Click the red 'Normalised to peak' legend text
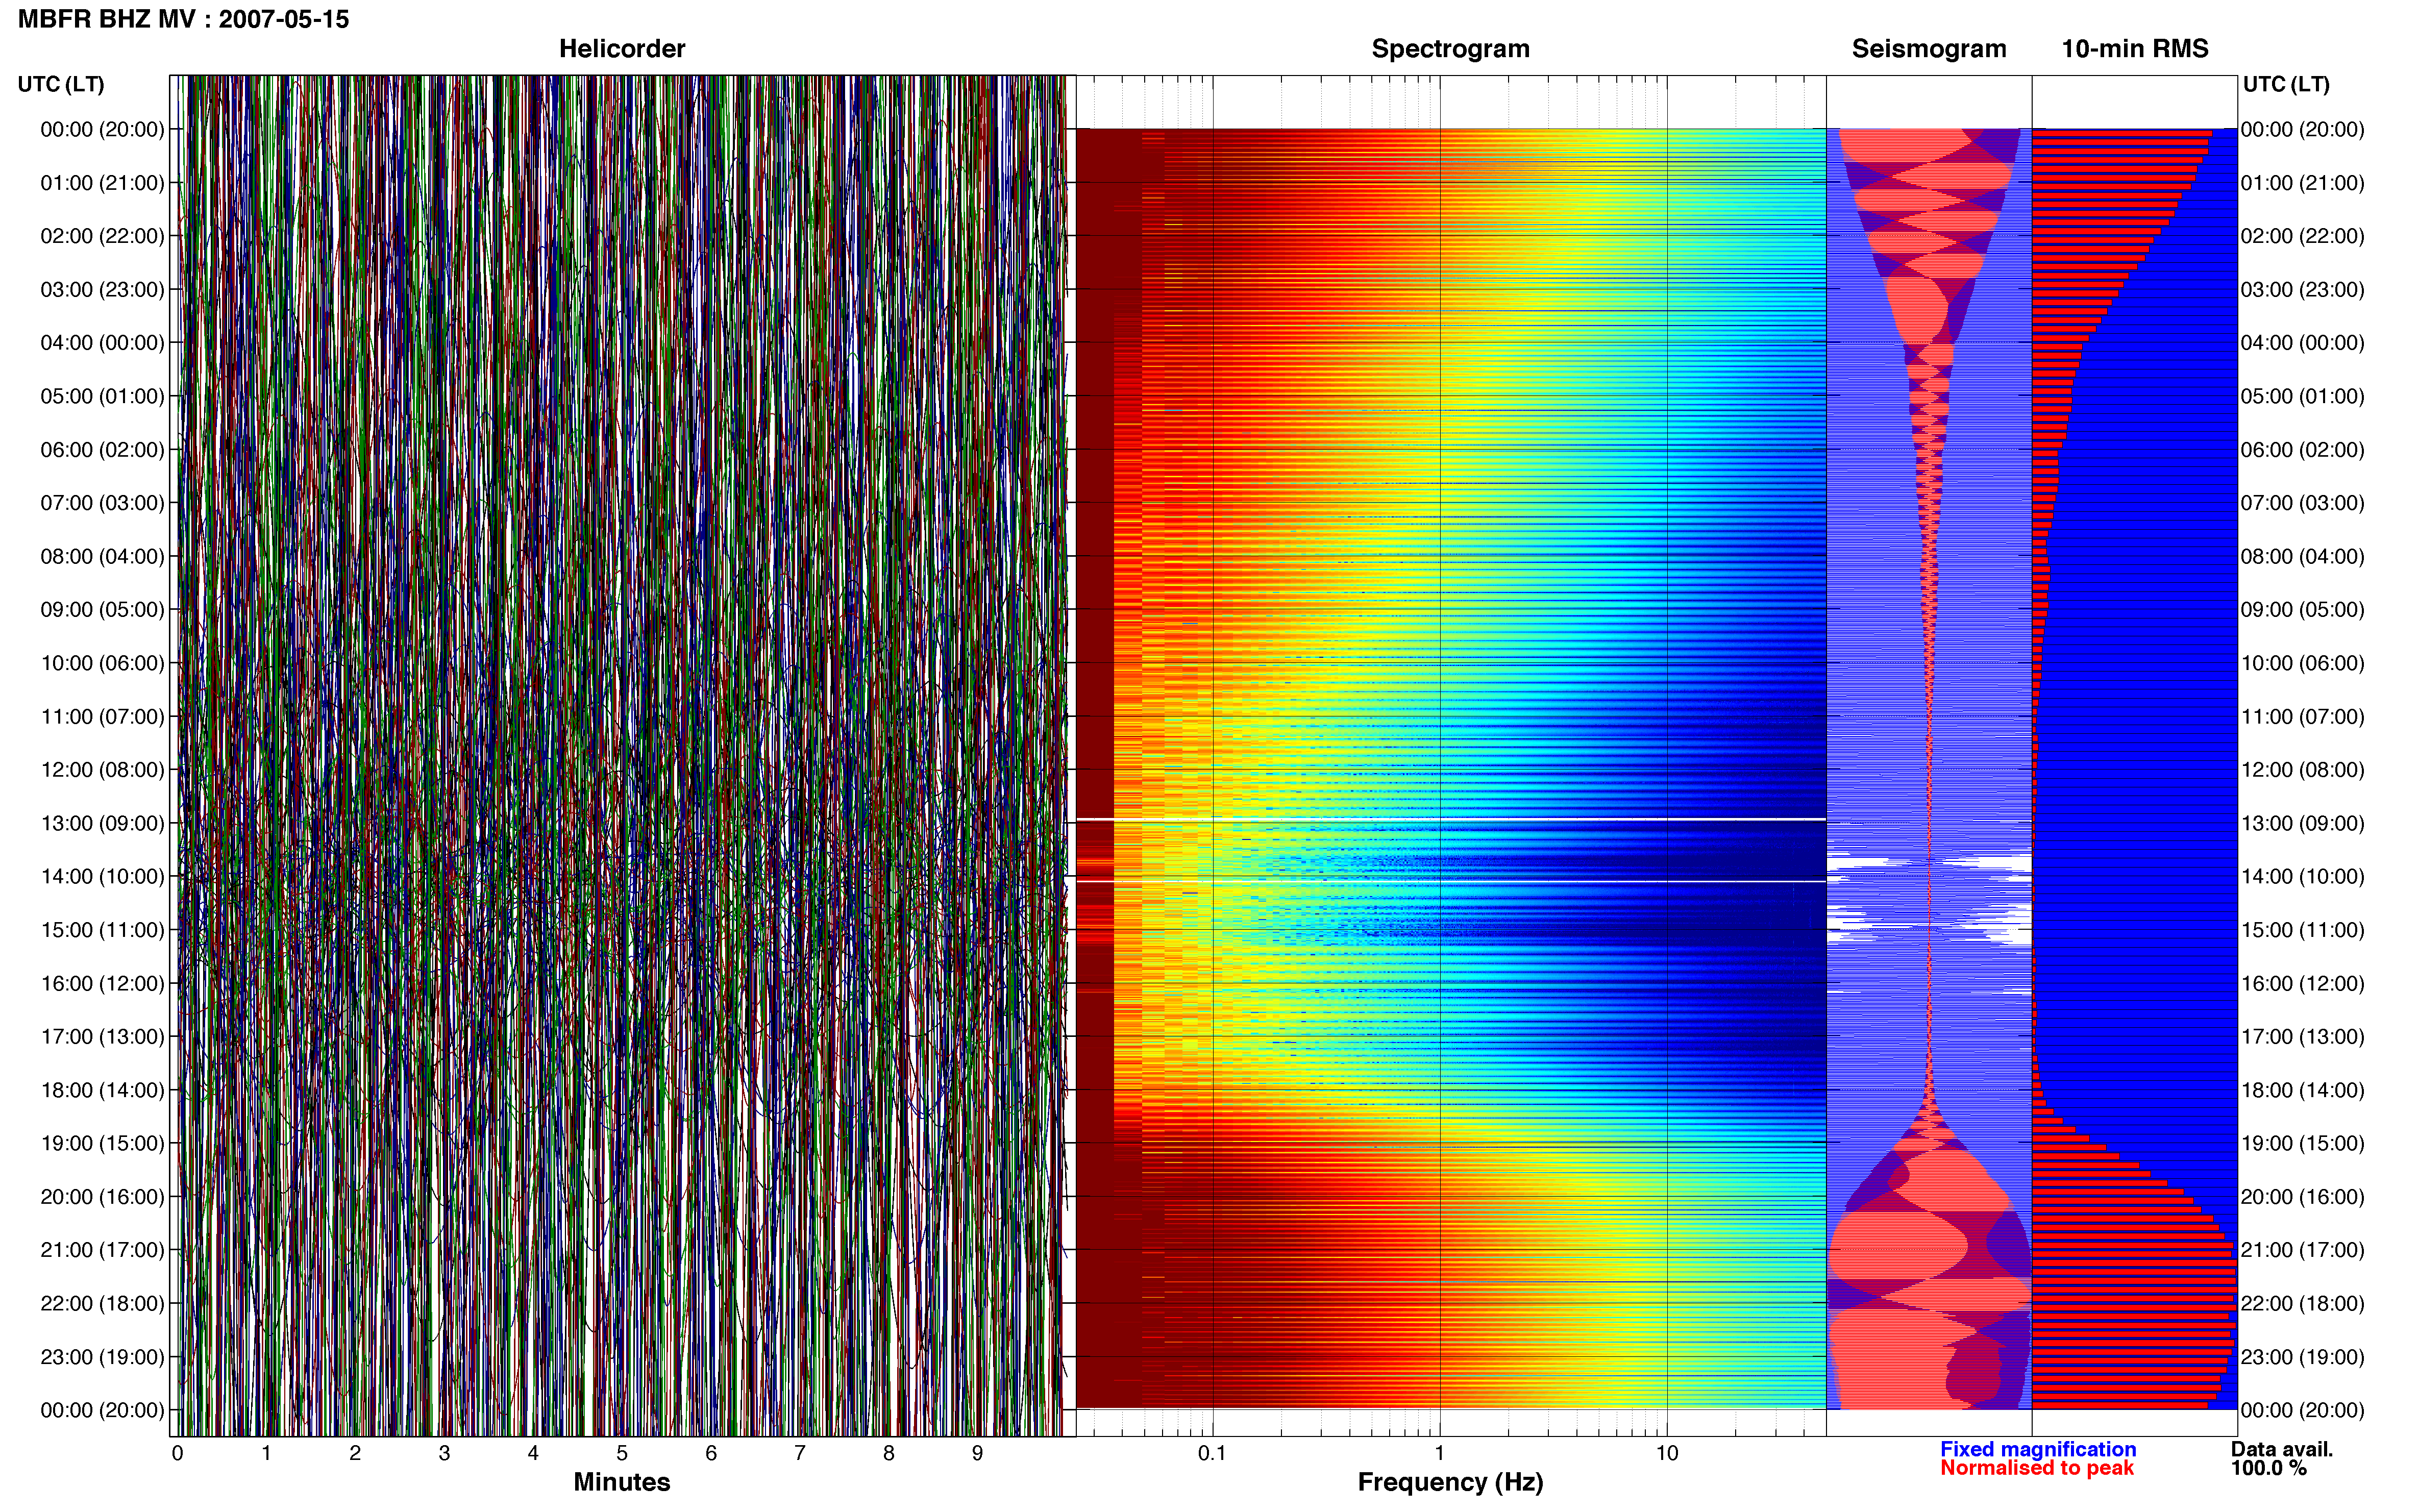Image resolution: width=2419 pixels, height=1512 pixels. [x=2037, y=1468]
